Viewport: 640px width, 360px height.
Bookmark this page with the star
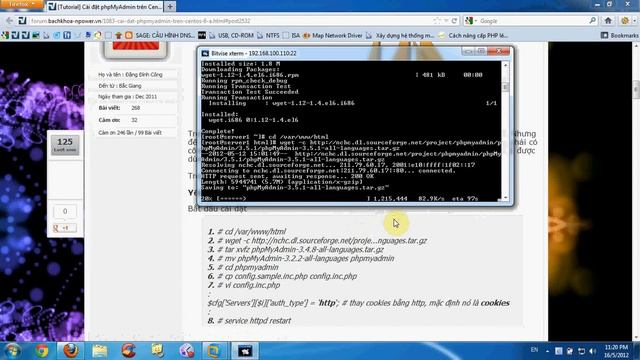(x=437, y=21)
